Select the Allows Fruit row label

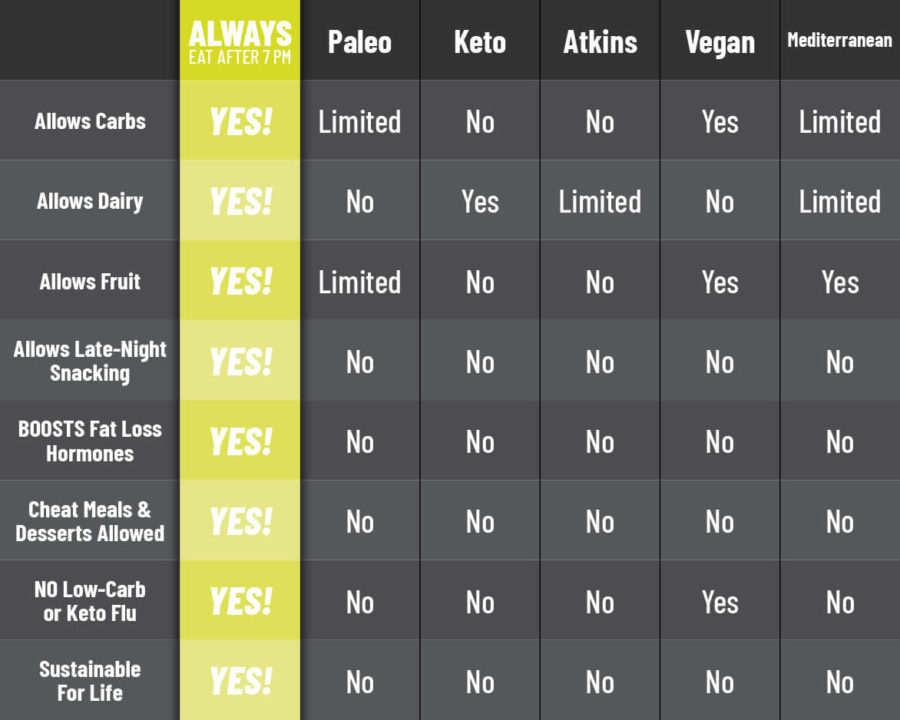[x=90, y=282]
